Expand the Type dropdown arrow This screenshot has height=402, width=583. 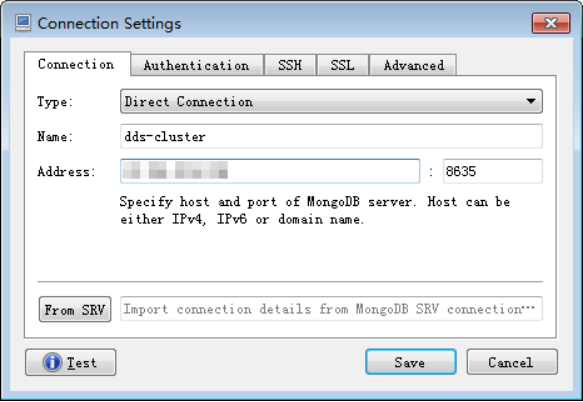(531, 101)
